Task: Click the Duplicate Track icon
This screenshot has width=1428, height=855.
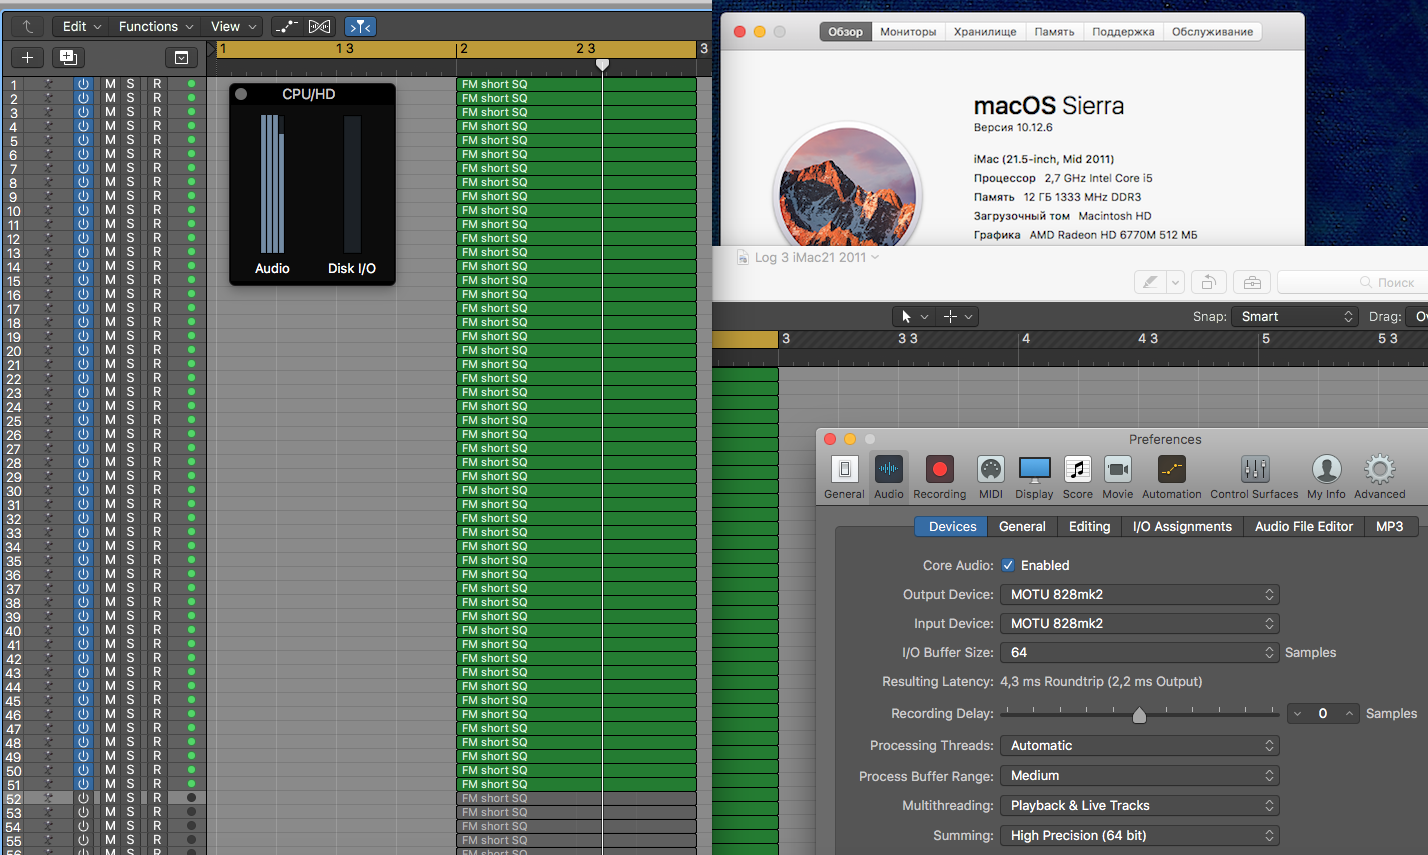Action: (69, 58)
